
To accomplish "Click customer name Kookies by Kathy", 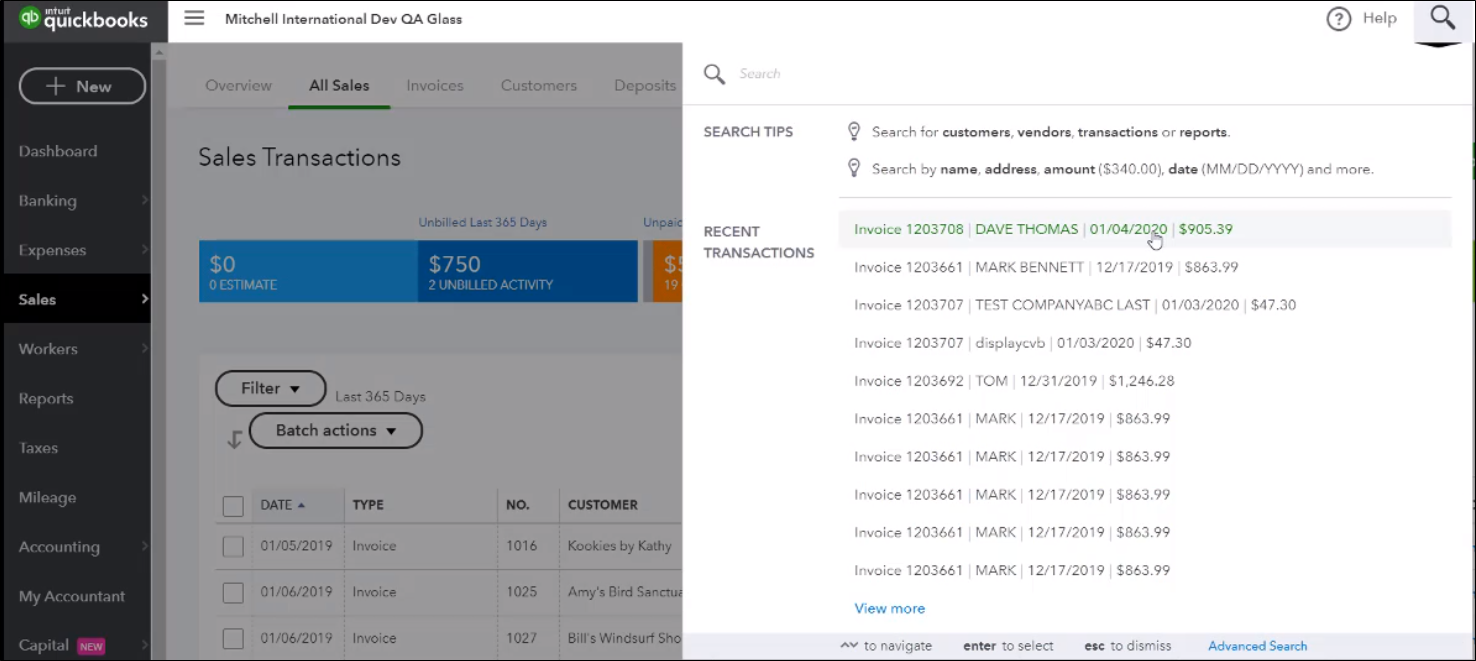I will (x=620, y=546).
